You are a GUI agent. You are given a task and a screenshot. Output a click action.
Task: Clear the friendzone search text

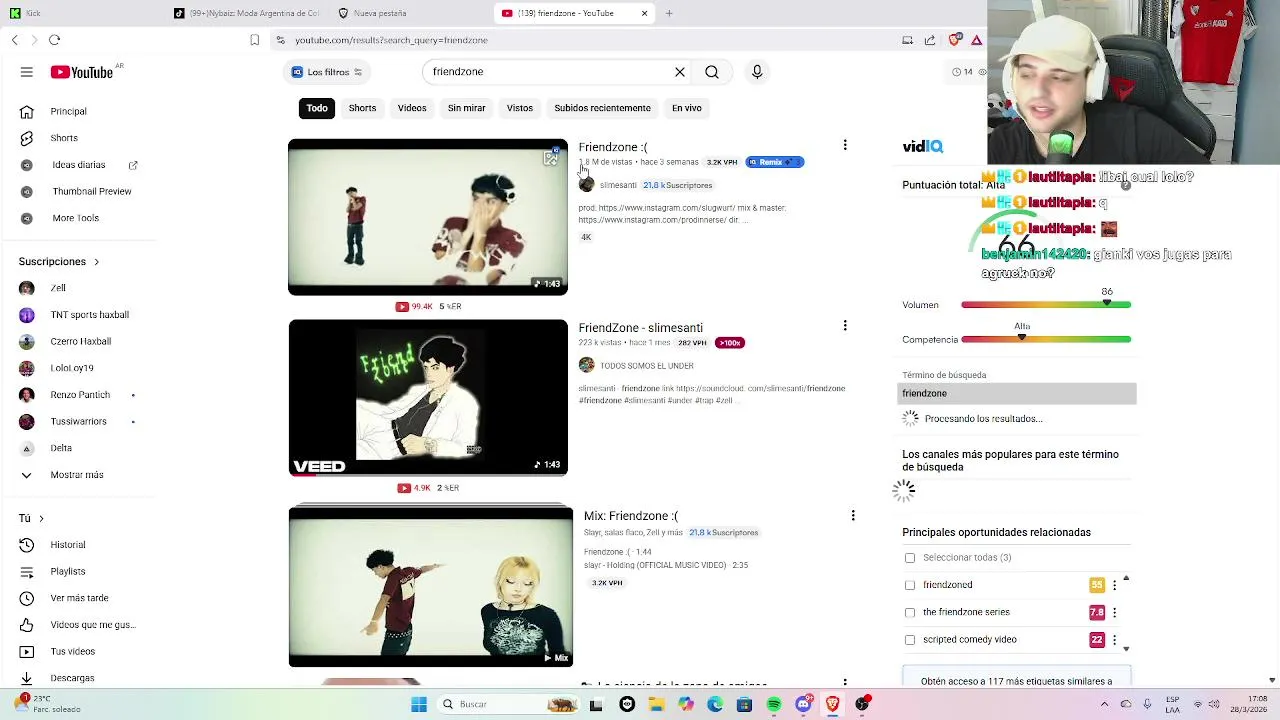(680, 72)
